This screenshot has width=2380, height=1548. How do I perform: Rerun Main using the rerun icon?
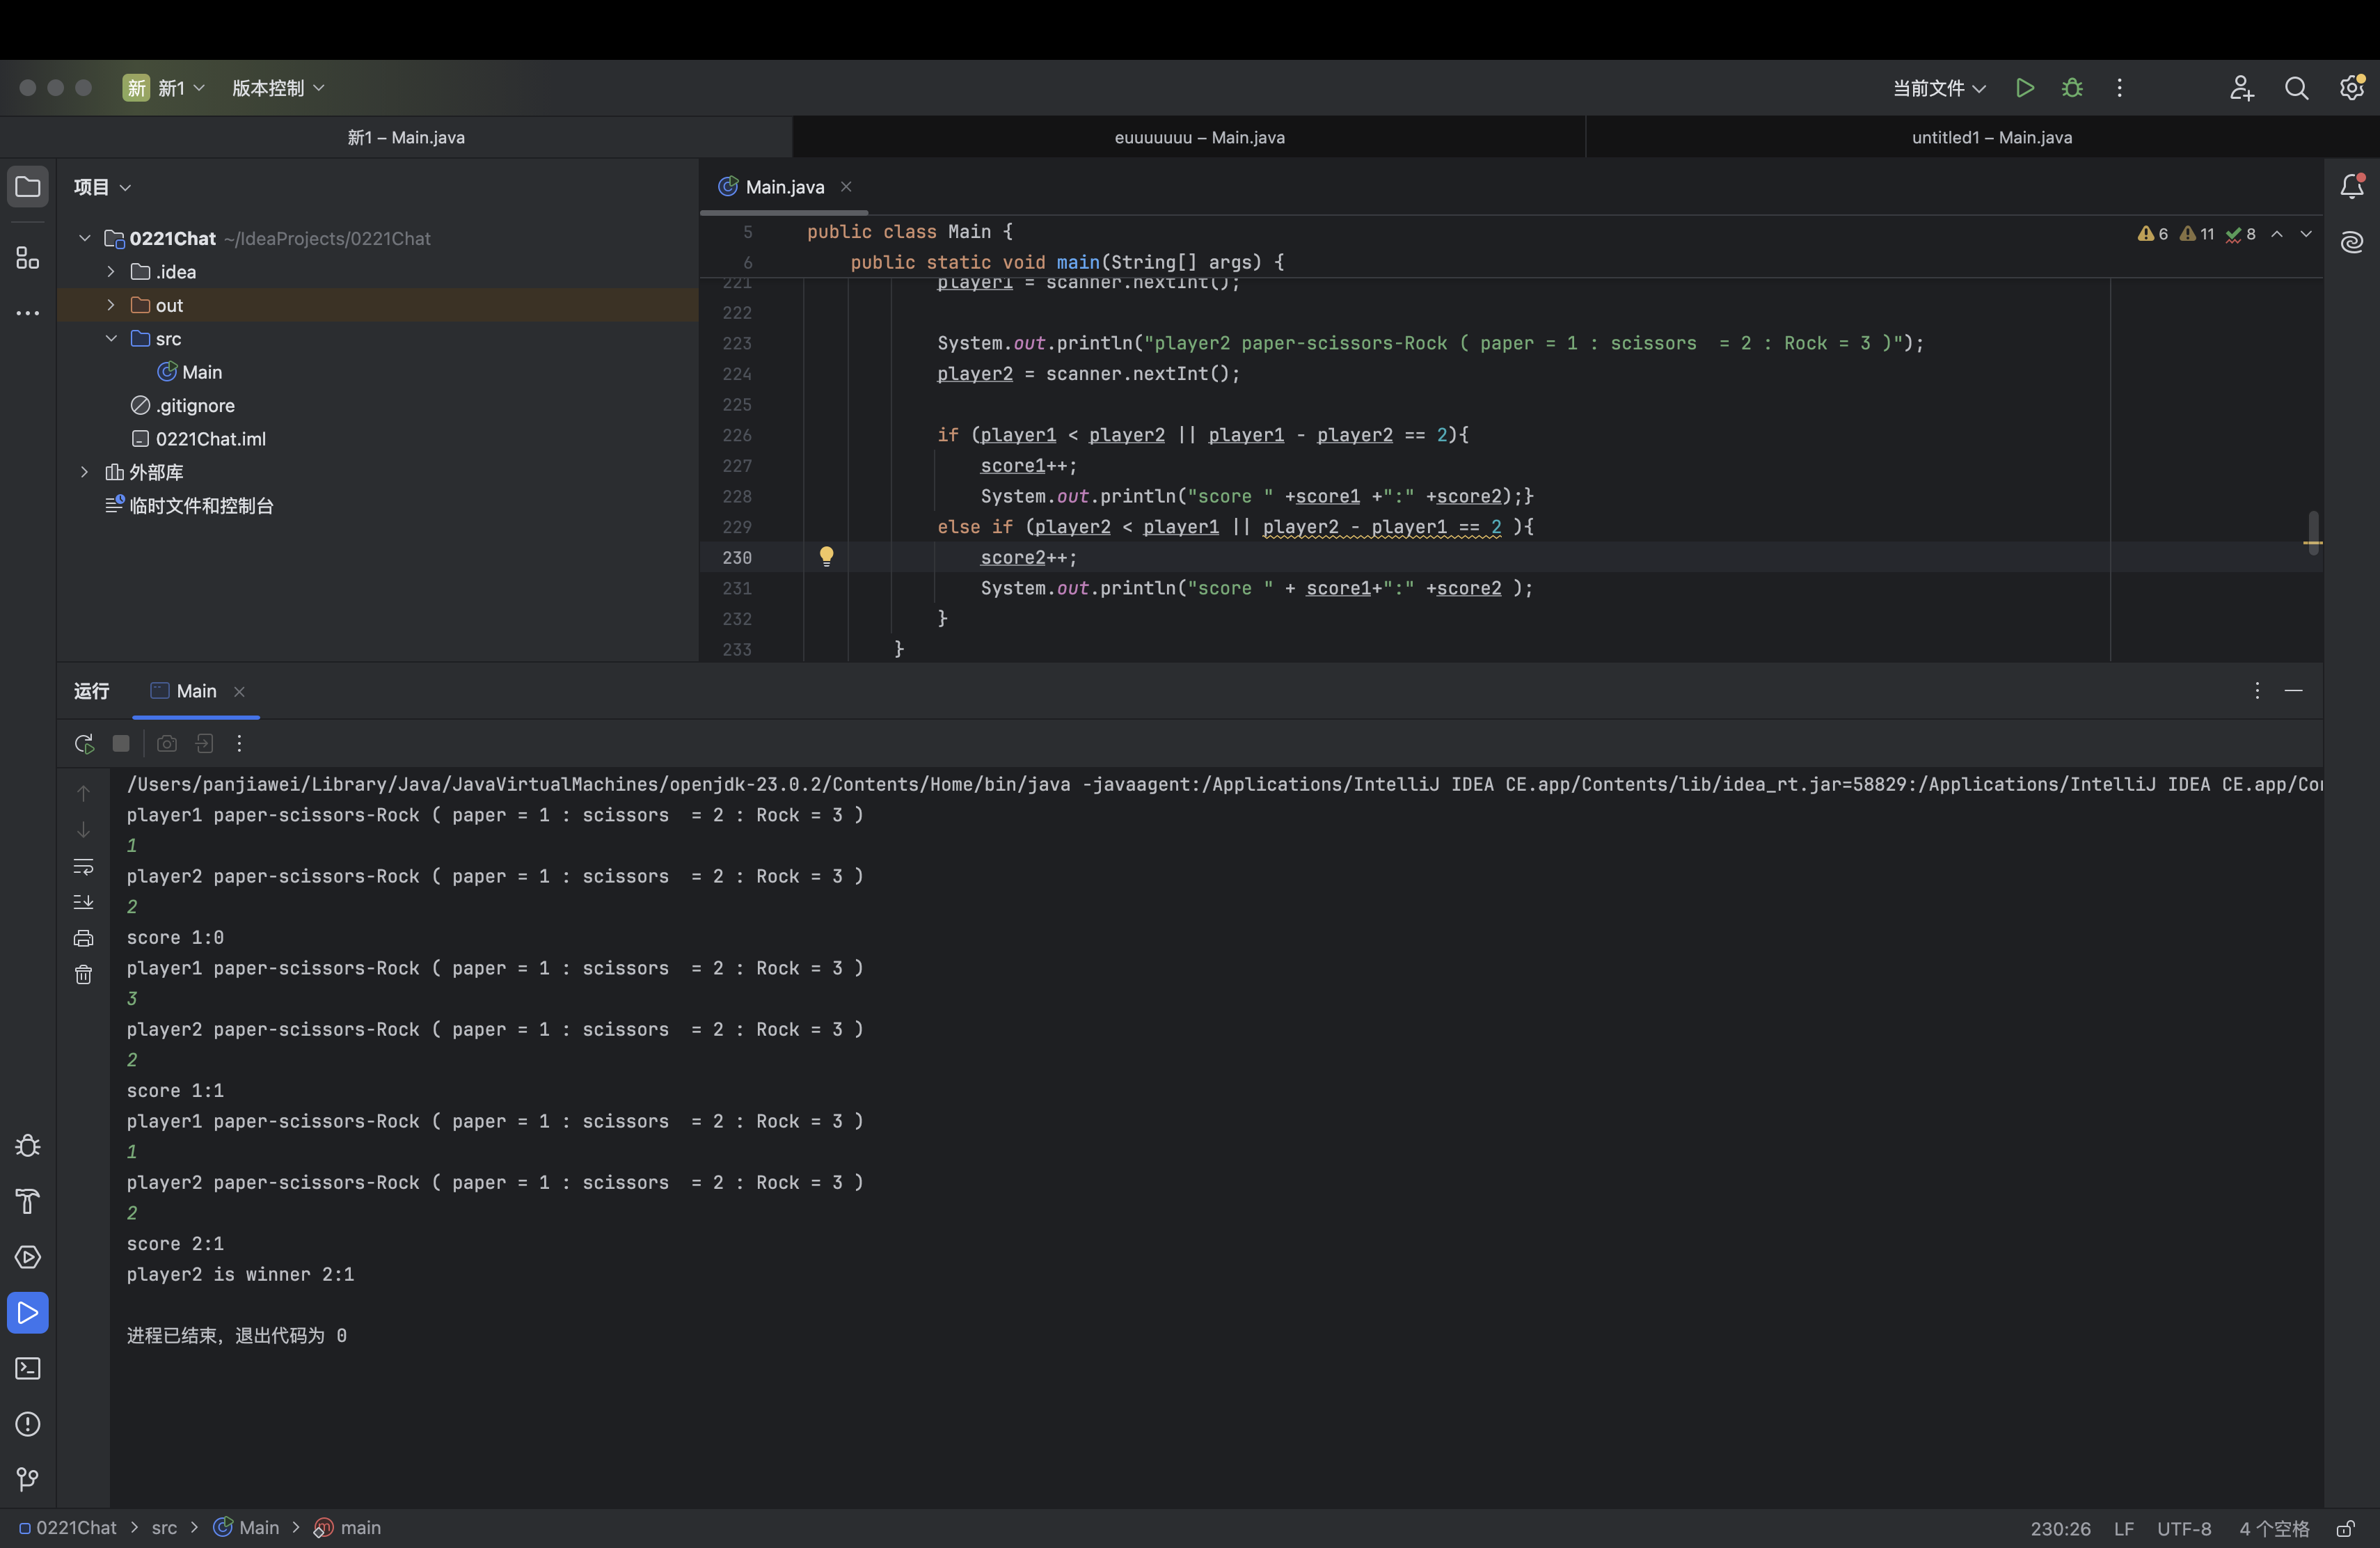(x=84, y=744)
